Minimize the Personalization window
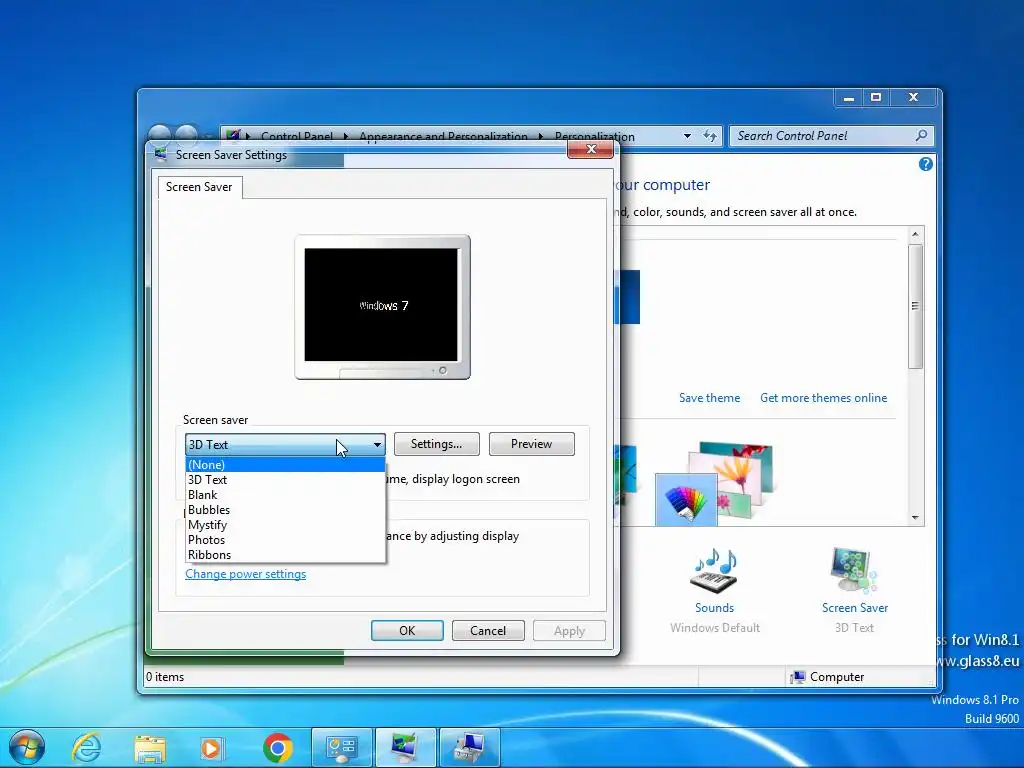 click(x=848, y=98)
